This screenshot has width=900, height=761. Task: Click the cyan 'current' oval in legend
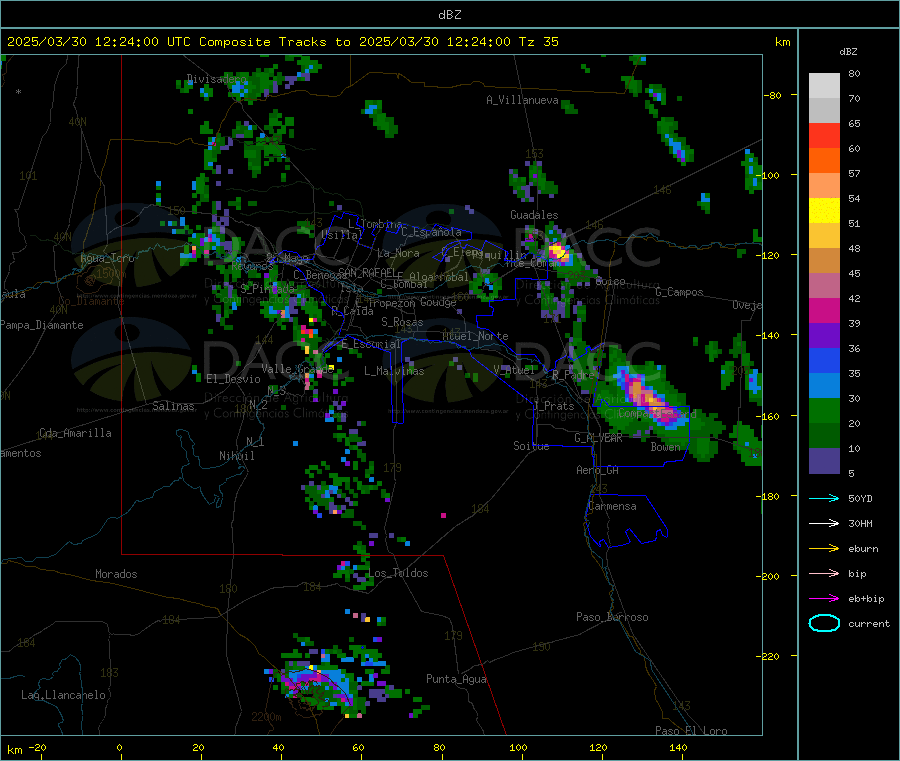point(824,623)
